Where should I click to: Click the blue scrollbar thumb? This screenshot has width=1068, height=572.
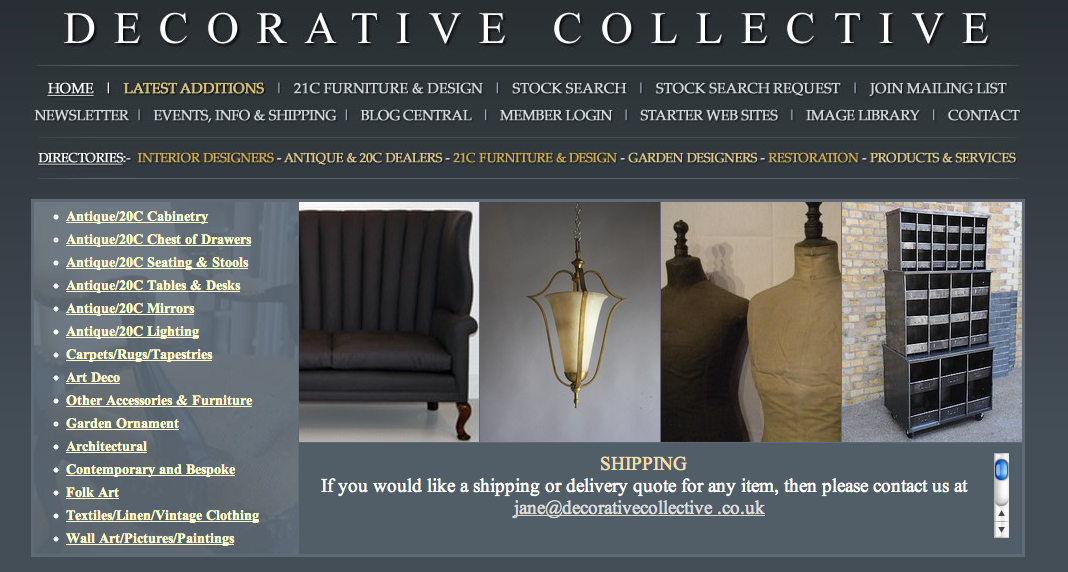[x=1001, y=470]
